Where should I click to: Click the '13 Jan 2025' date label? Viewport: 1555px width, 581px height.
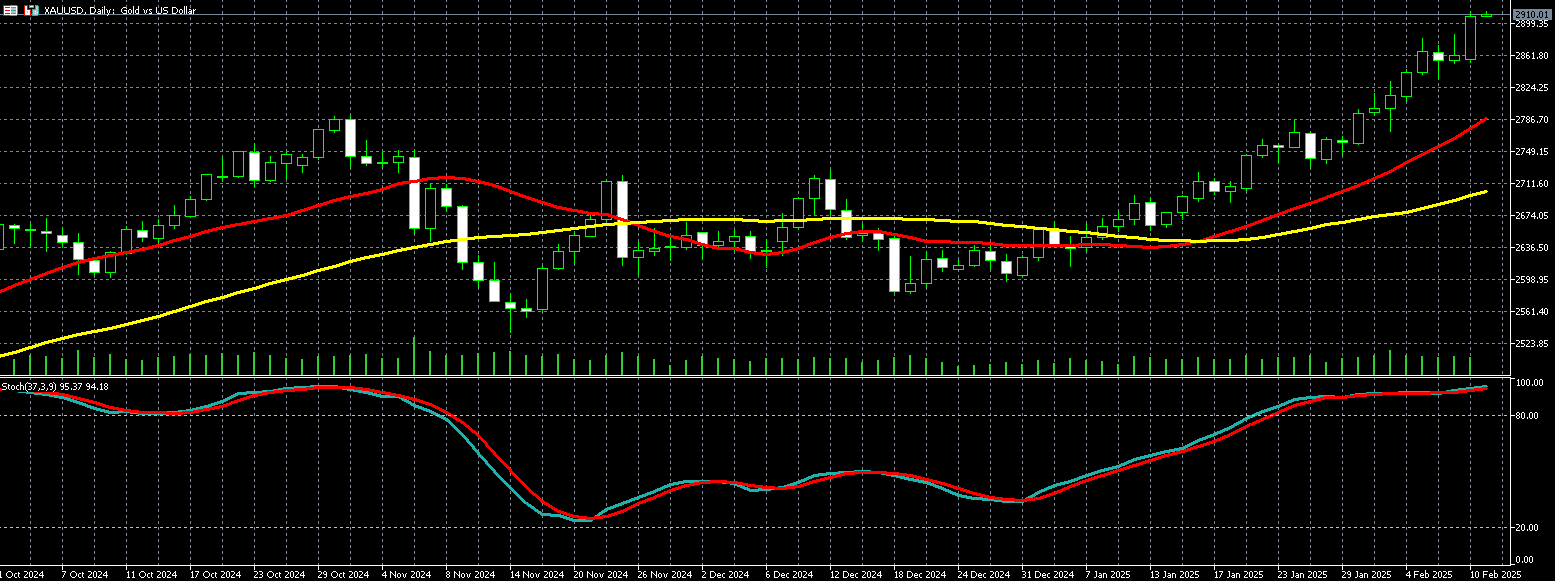(x=1175, y=575)
